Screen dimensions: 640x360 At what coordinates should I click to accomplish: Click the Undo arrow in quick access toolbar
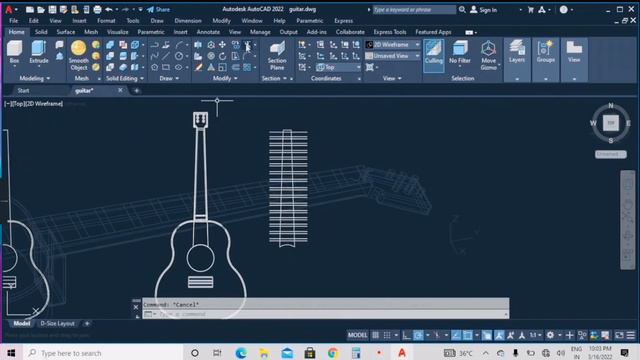109,9
